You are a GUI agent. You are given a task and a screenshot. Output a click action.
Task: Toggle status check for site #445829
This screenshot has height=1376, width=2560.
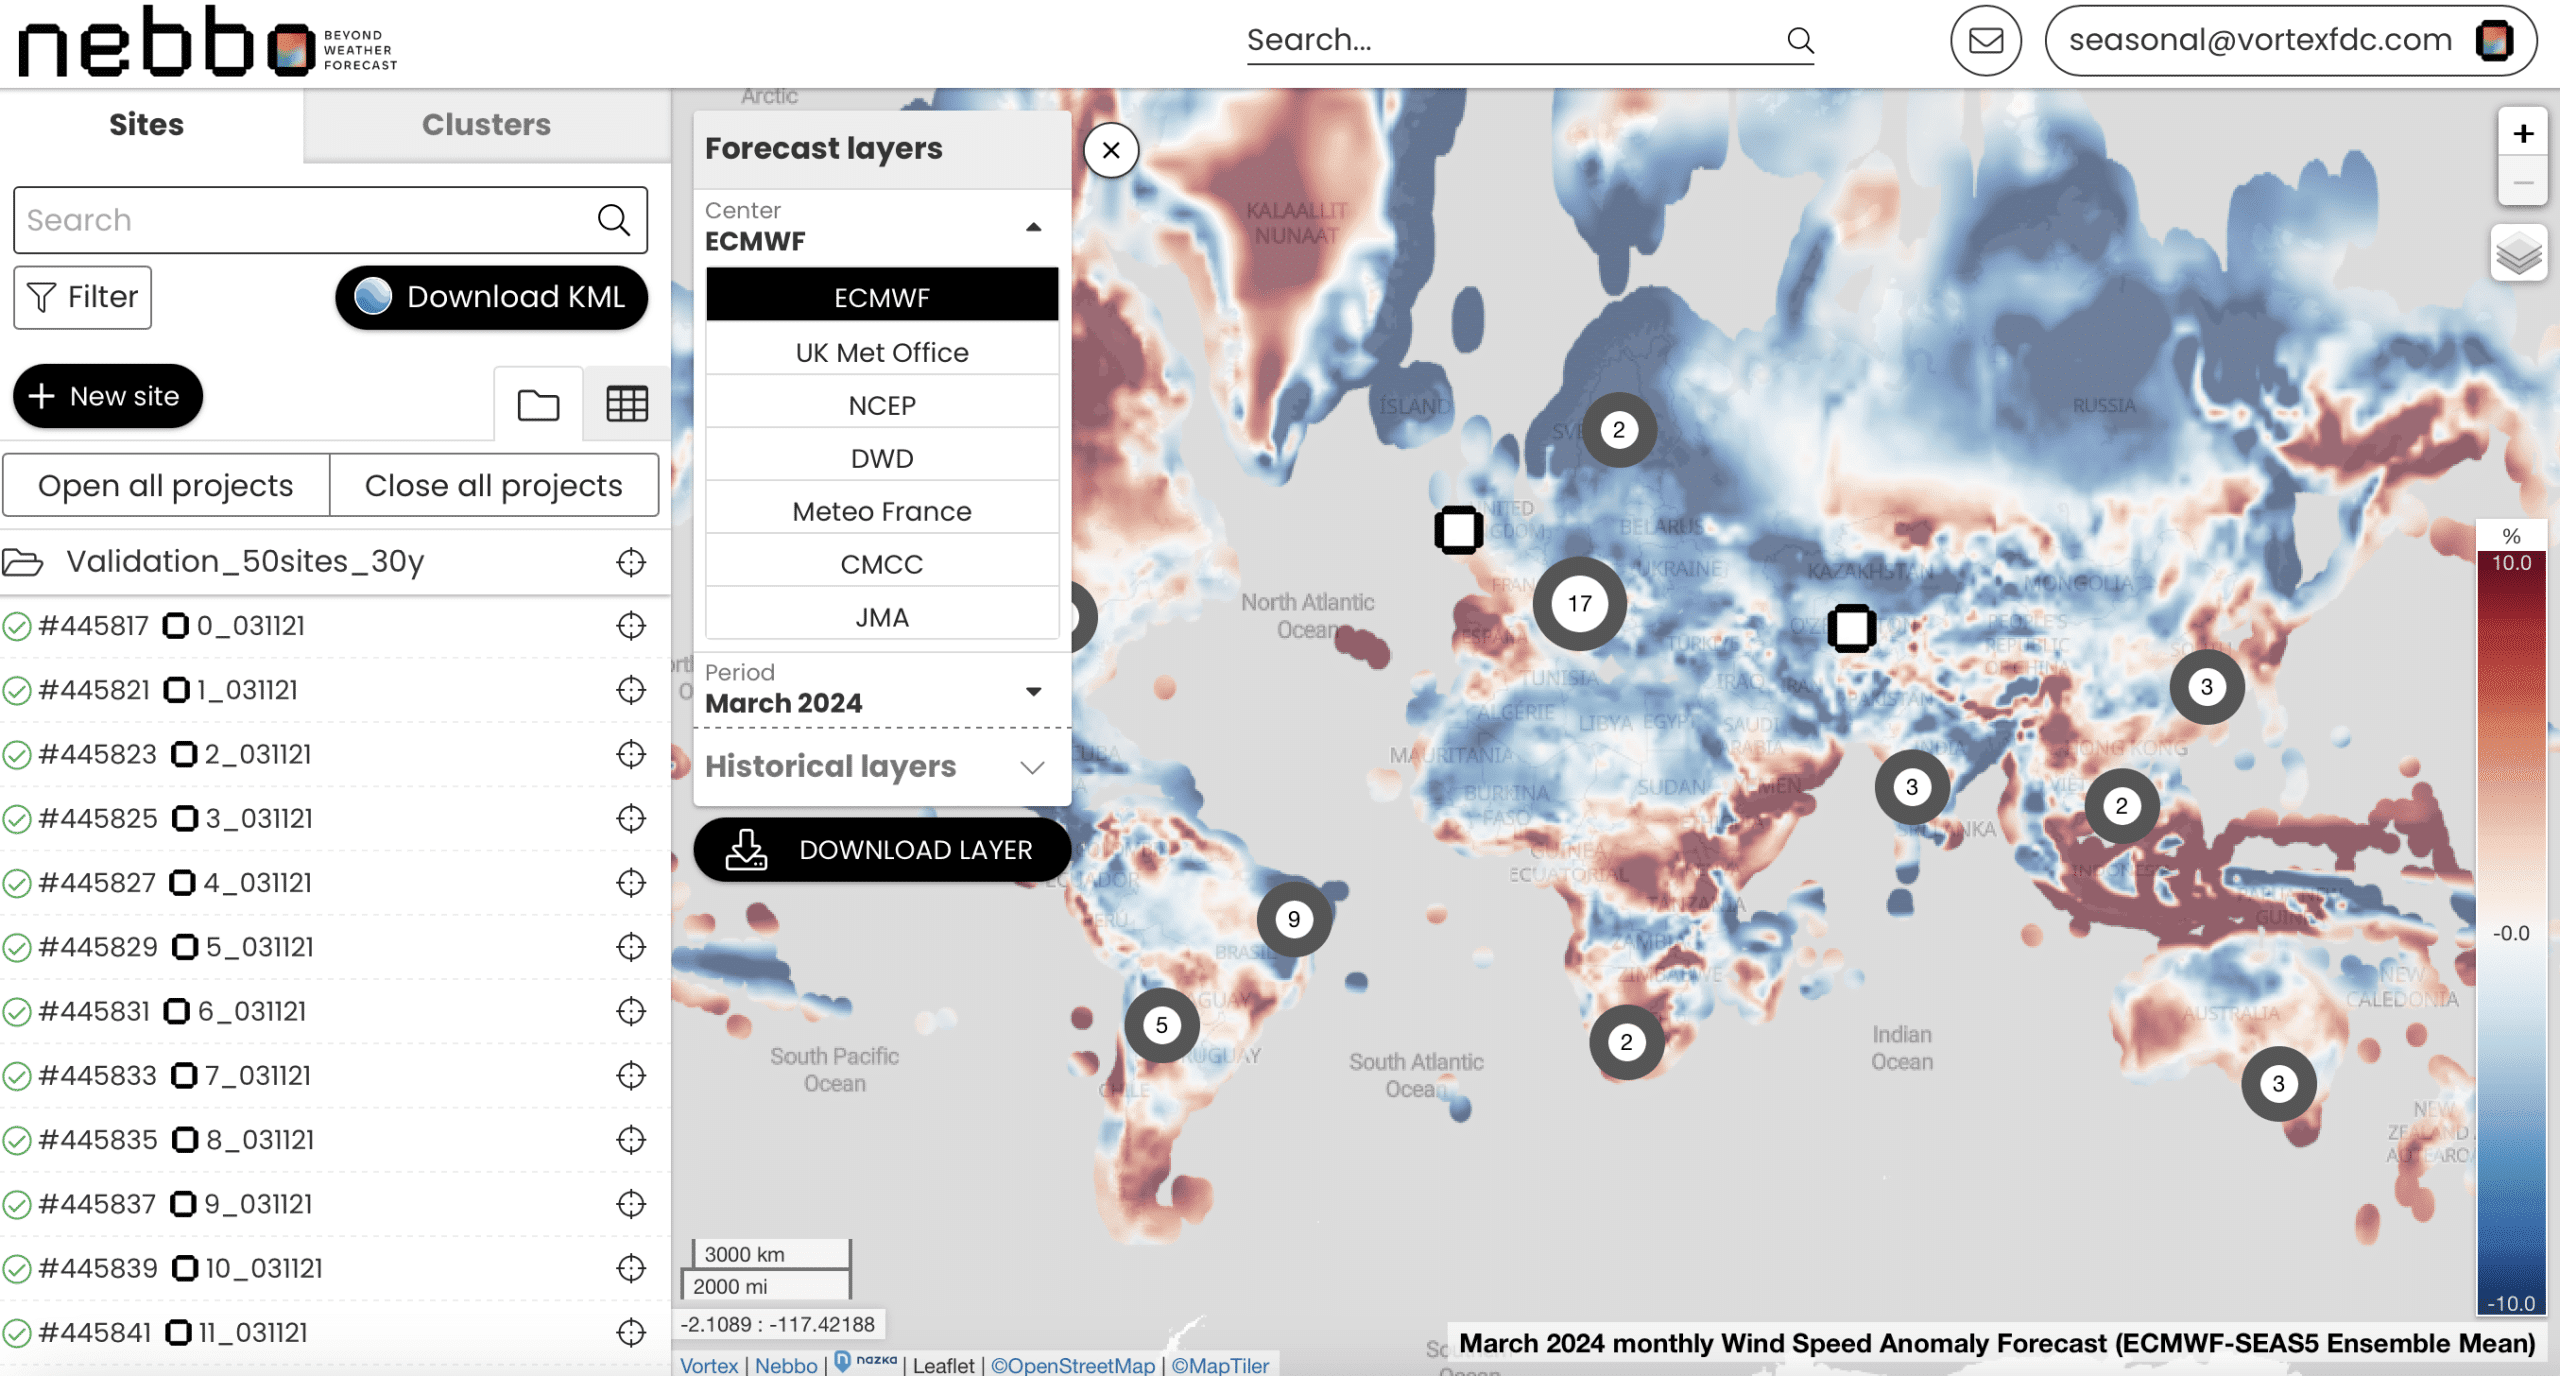(16, 948)
